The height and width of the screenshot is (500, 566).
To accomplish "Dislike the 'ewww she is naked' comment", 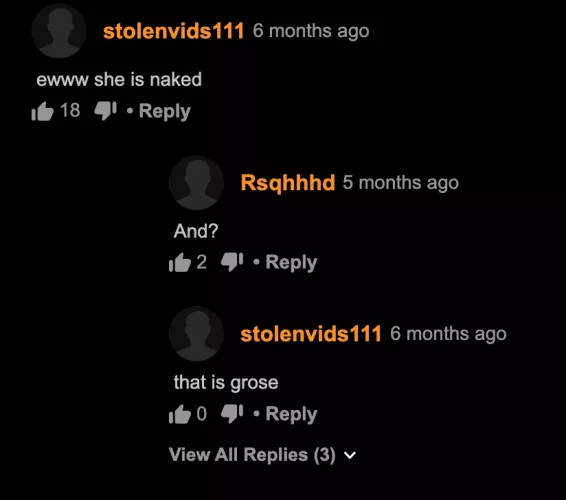I will point(105,110).
